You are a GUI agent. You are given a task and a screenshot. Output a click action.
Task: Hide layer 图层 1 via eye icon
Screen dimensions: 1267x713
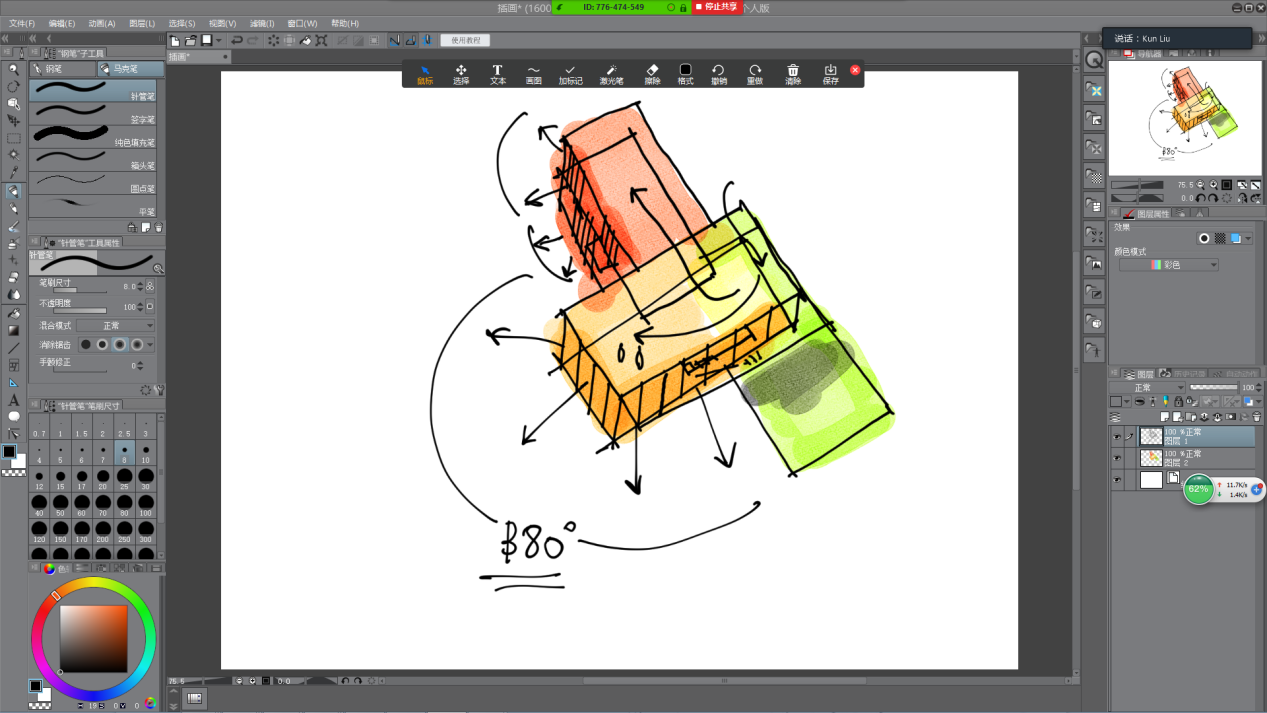(x=1116, y=437)
